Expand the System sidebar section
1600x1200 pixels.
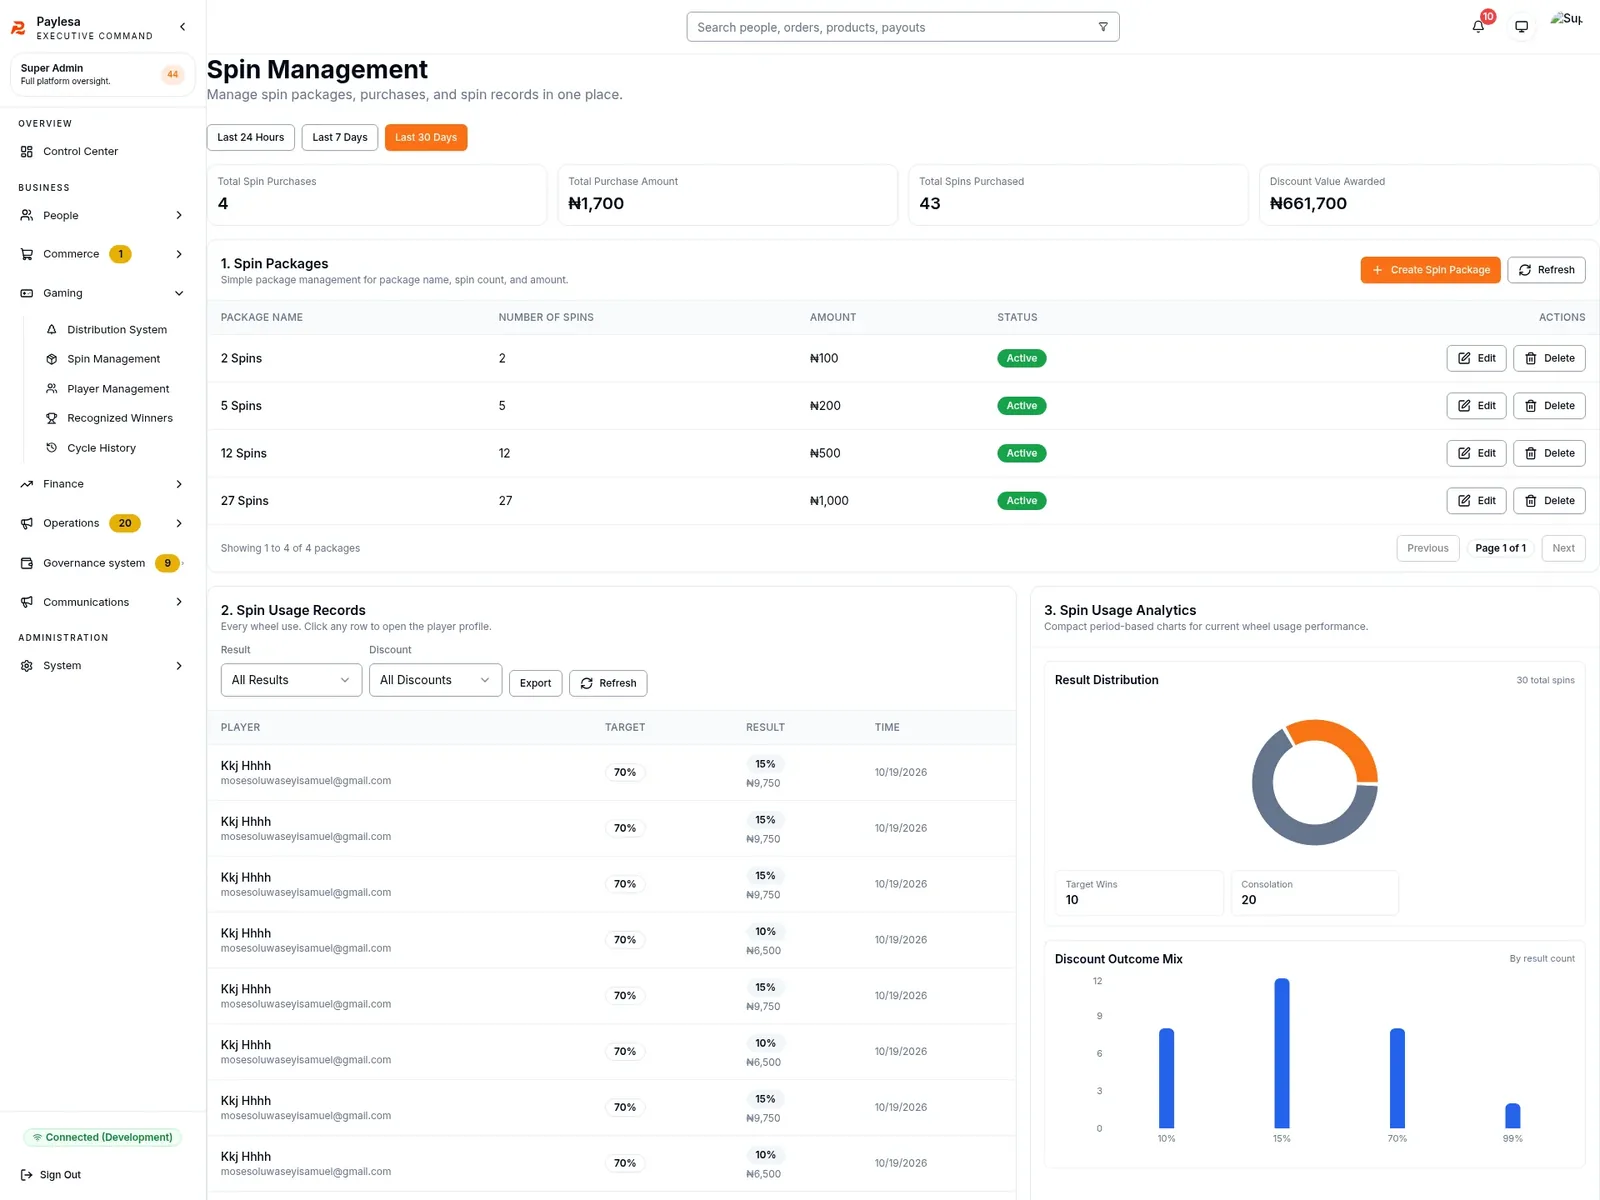[x=102, y=666]
